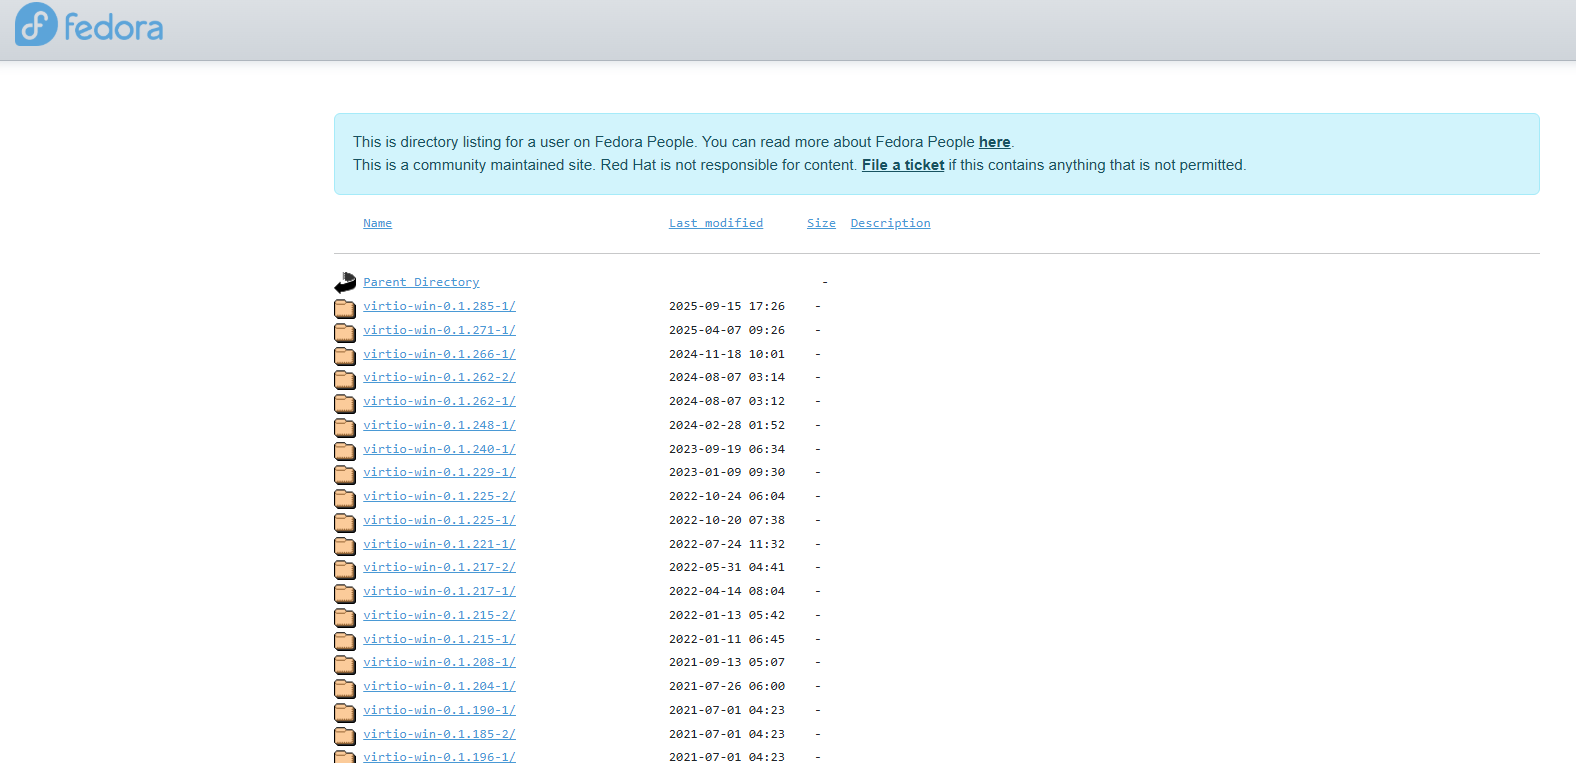Browse the virtio-win-0.1.262-1/ link

pos(439,401)
